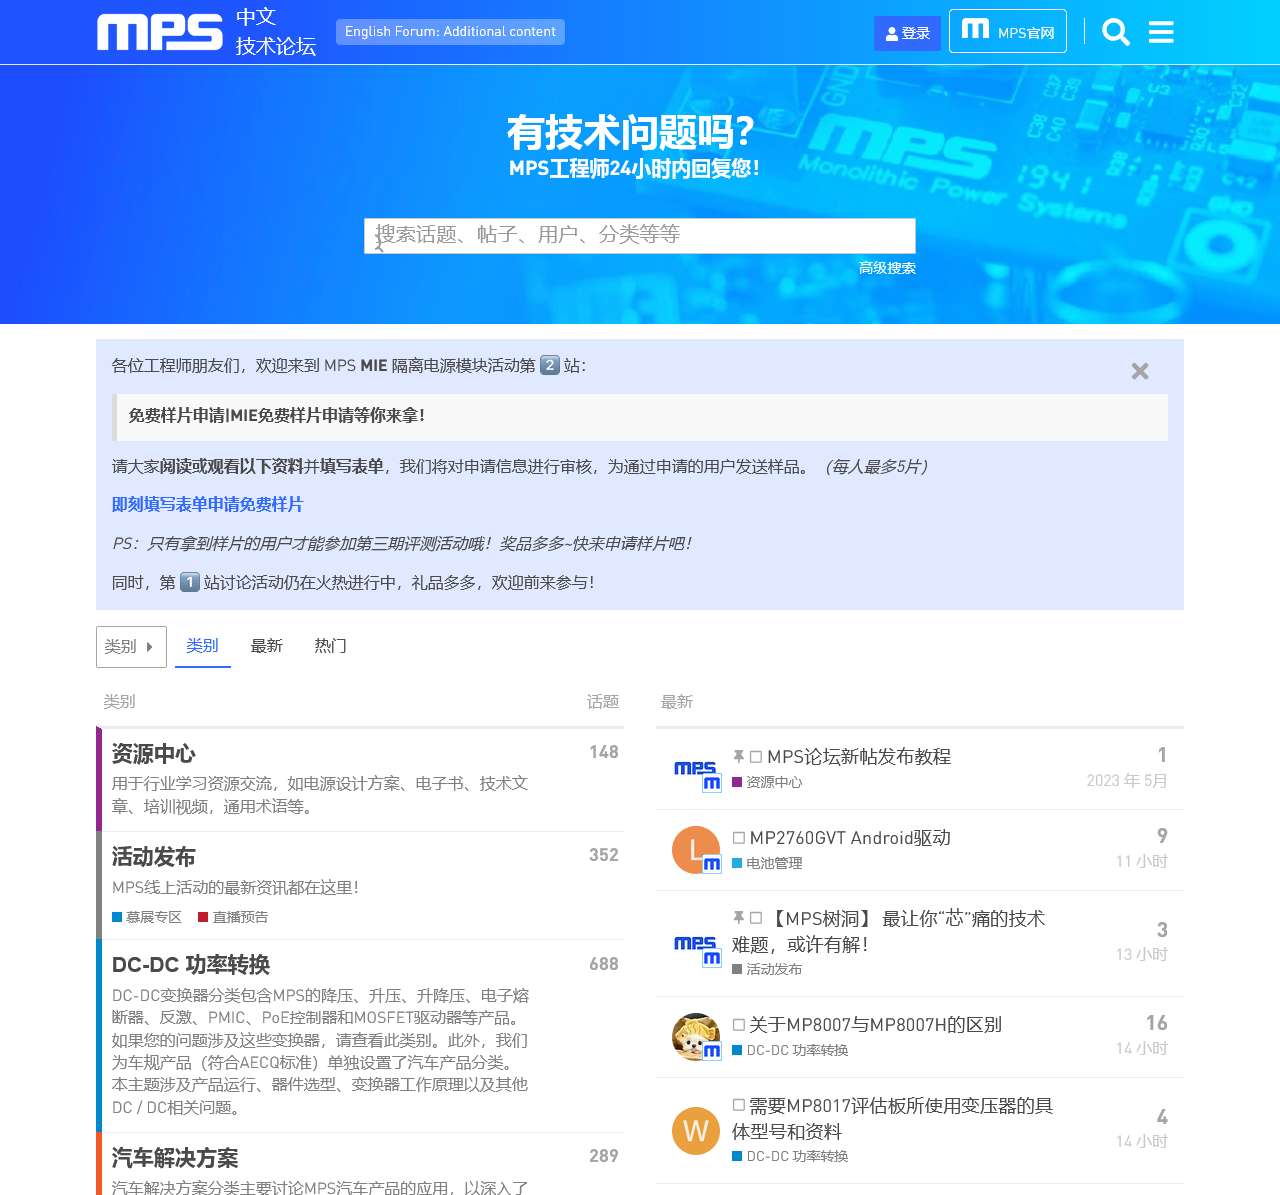The height and width of the screenshot is (1195, 1280).
Task: Open topic MPS论坛新帖发布教程
Action: [859, 757]
